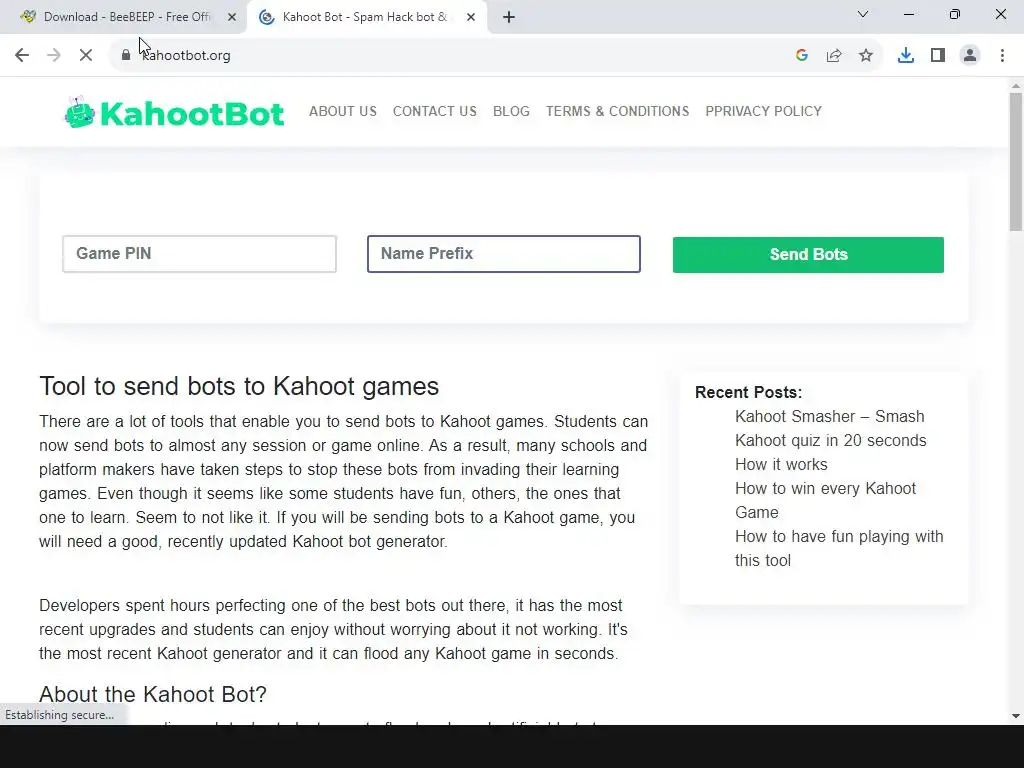Click the forward navigation arrow
The height and width of the screenshot is (768, 1024).
tap(54, 56)
